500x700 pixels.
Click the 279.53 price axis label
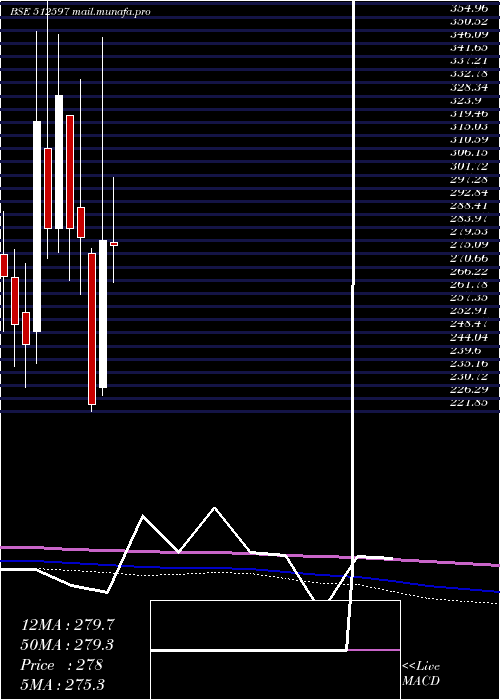pos(469,232)
